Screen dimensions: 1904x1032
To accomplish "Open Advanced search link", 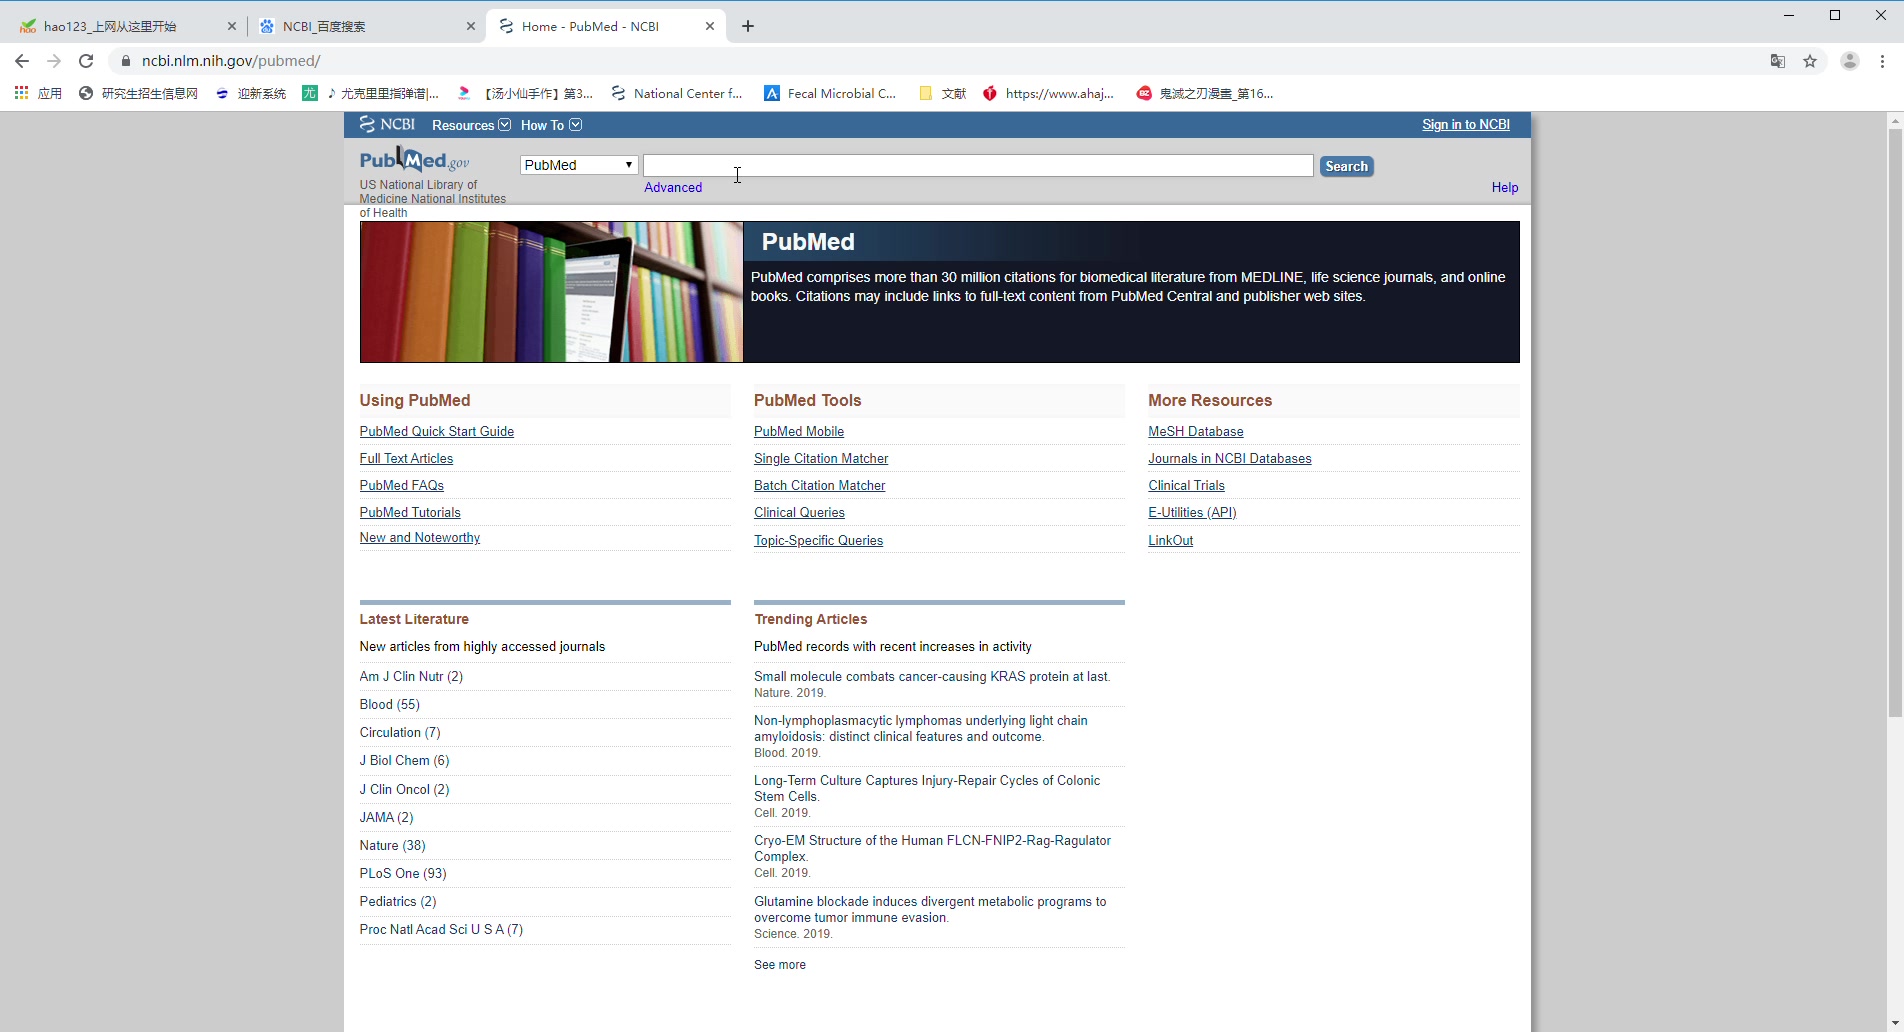I will (673, 187).
